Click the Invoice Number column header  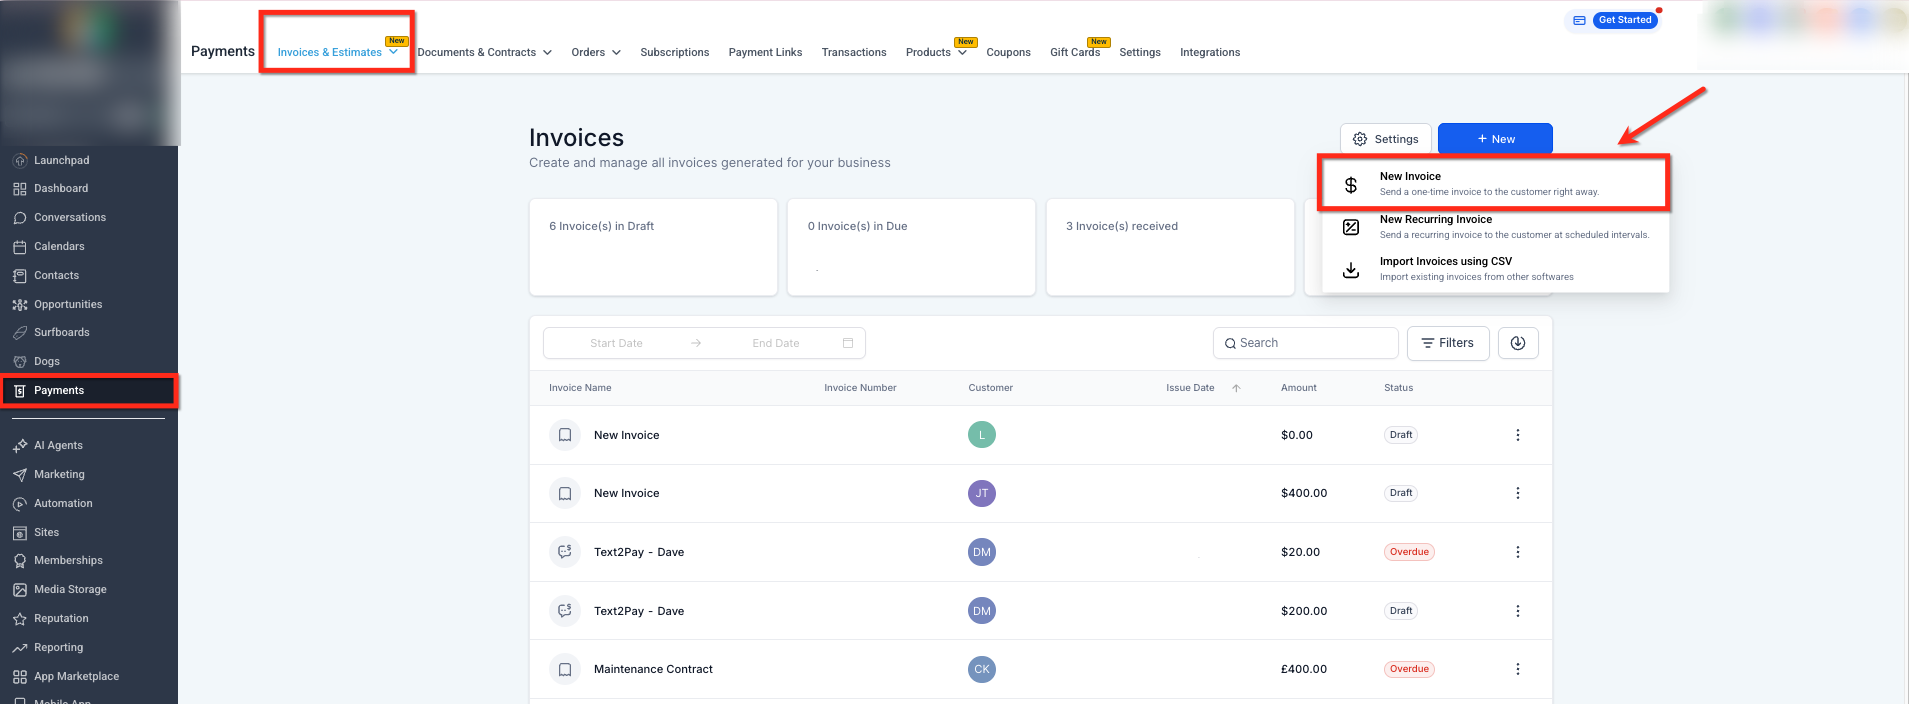pos(860,388)
